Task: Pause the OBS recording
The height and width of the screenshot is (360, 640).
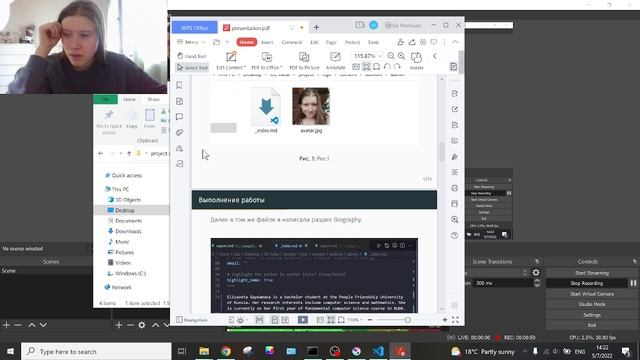Action: [x=633, y=283]
